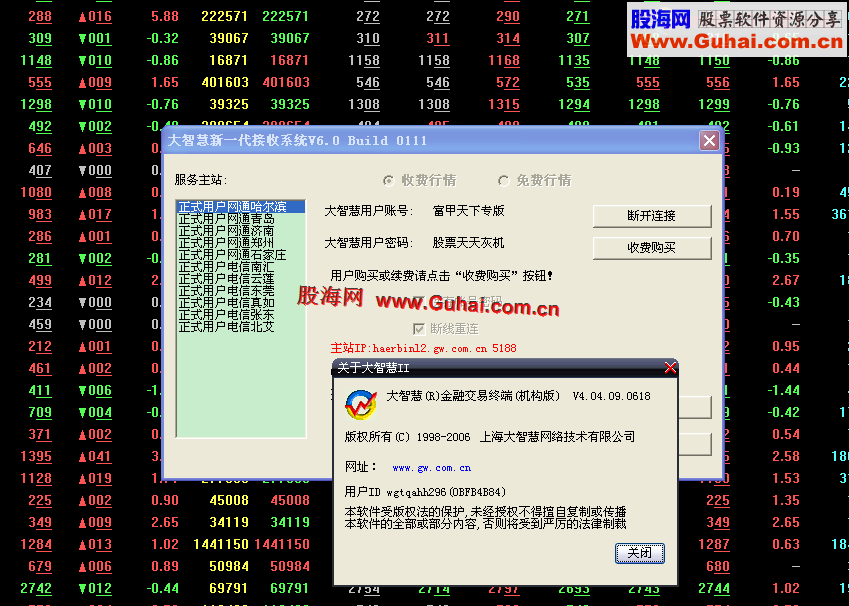
Task: Click the 1299 cell in the quote table
Action: tap(714, 105)
